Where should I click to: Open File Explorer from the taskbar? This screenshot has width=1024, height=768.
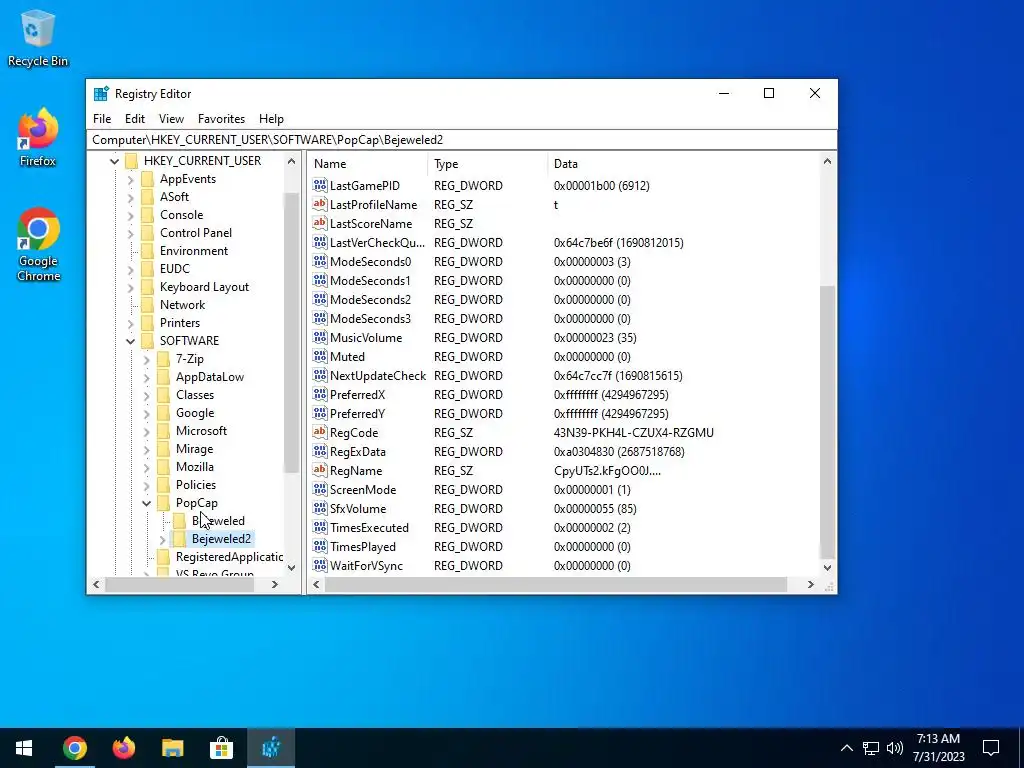point(172,748)
